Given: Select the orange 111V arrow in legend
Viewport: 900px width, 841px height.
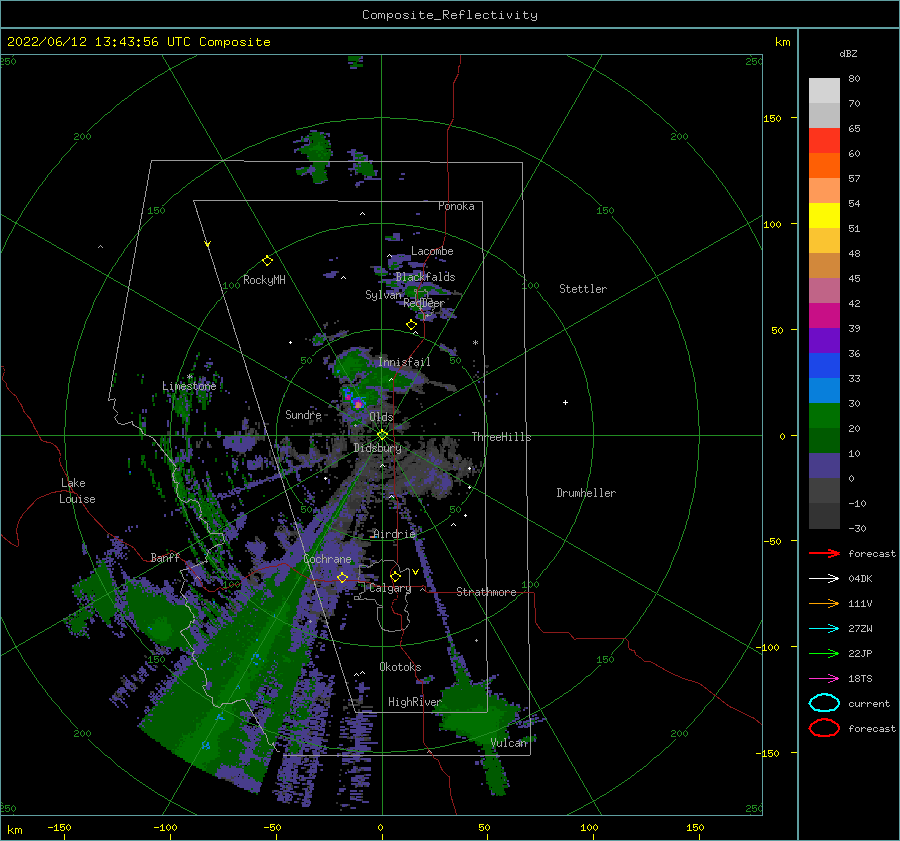Looking at the screenshot, I should [x=824, y=603].
